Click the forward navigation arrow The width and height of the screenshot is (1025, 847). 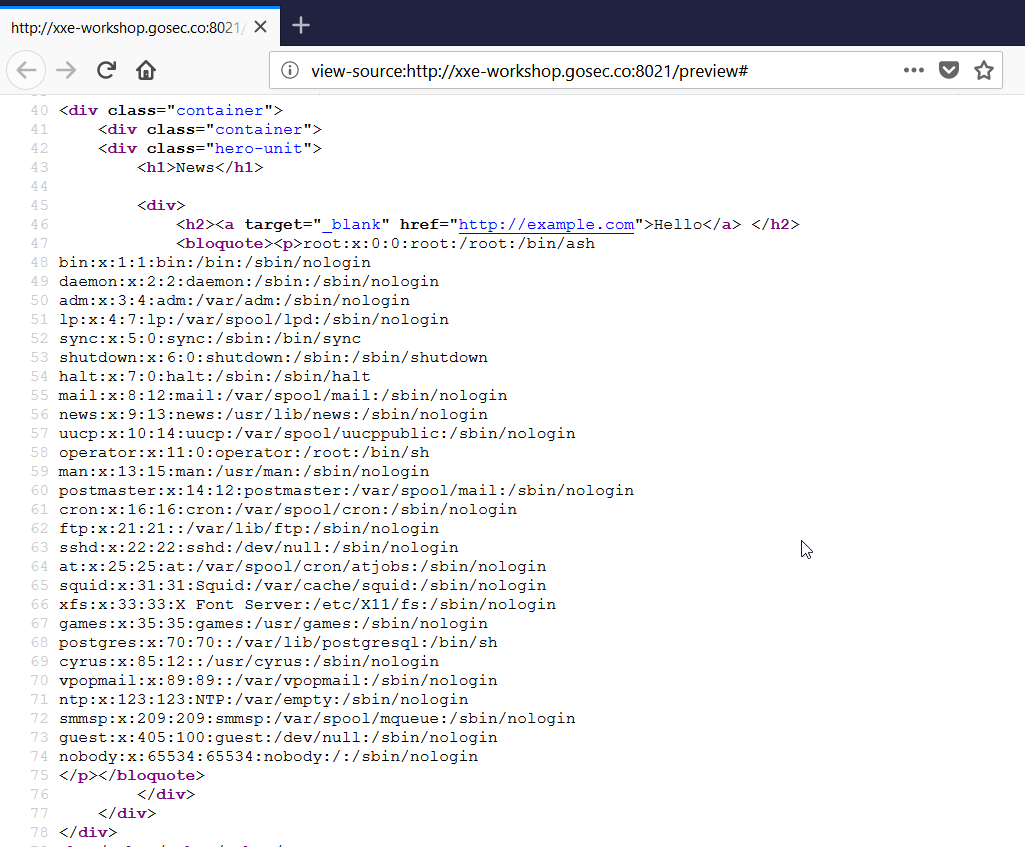click(66, 70)
